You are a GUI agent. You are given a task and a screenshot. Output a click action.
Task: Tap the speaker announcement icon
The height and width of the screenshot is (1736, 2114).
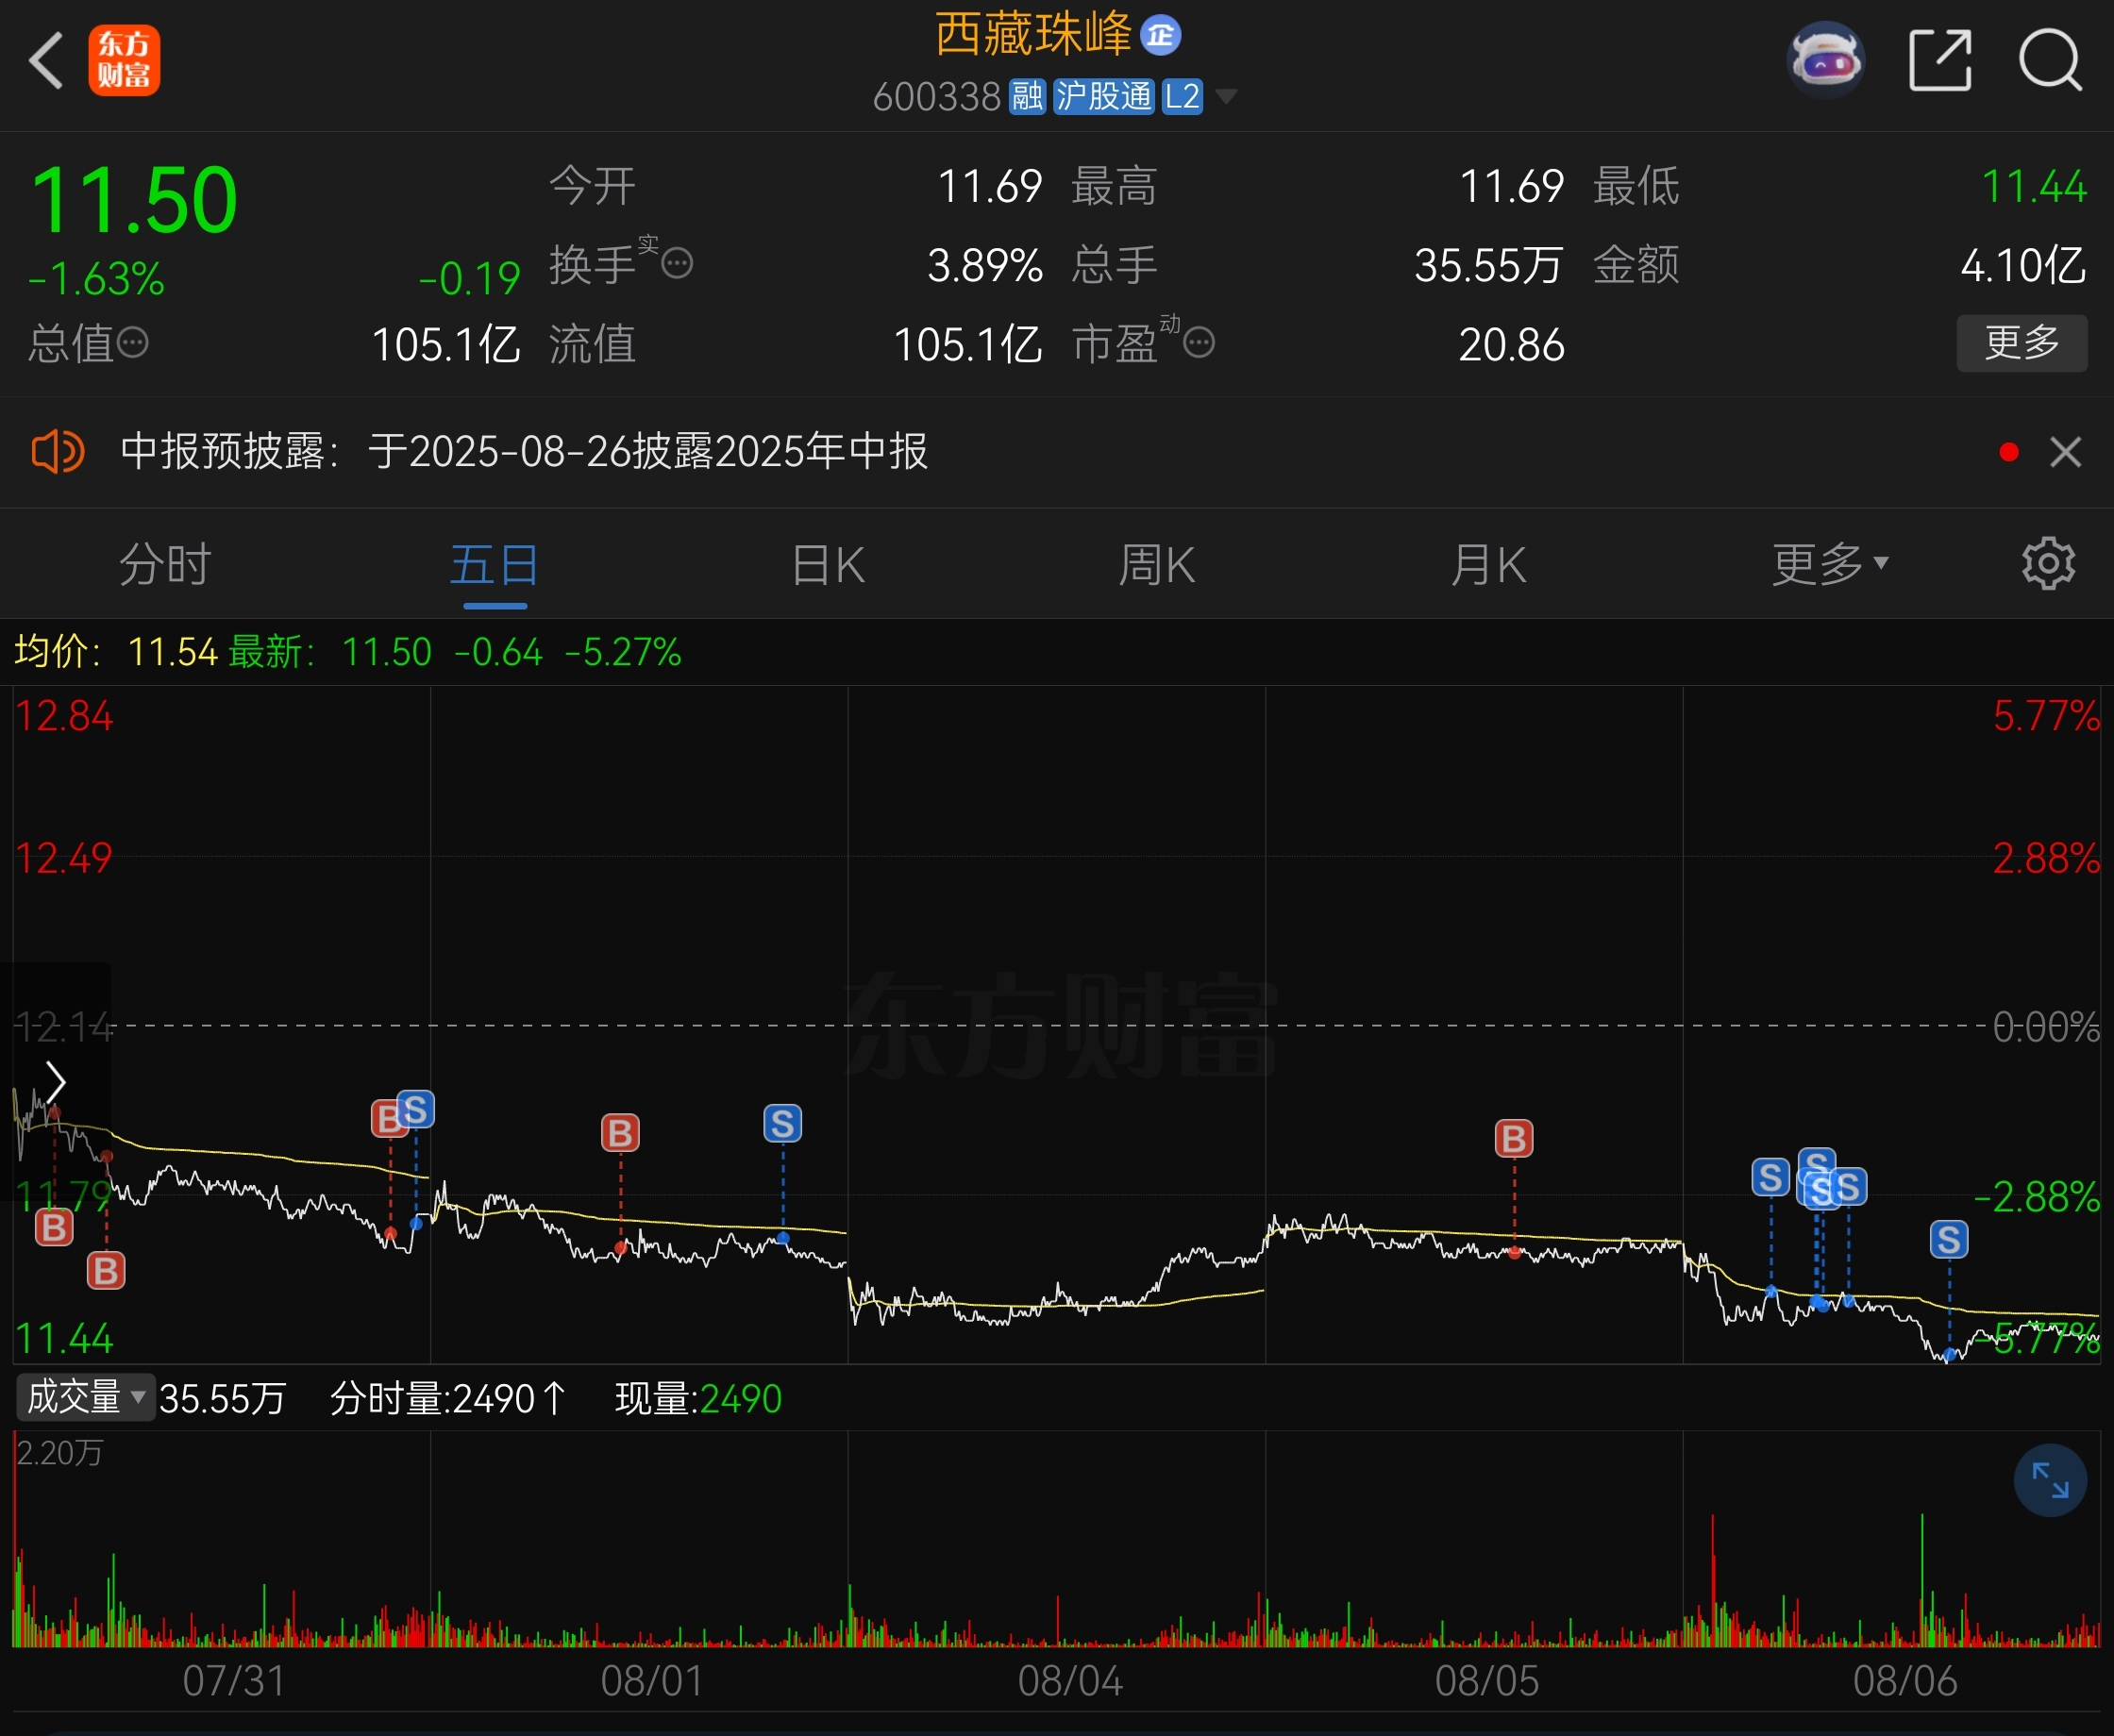point(57,452)
